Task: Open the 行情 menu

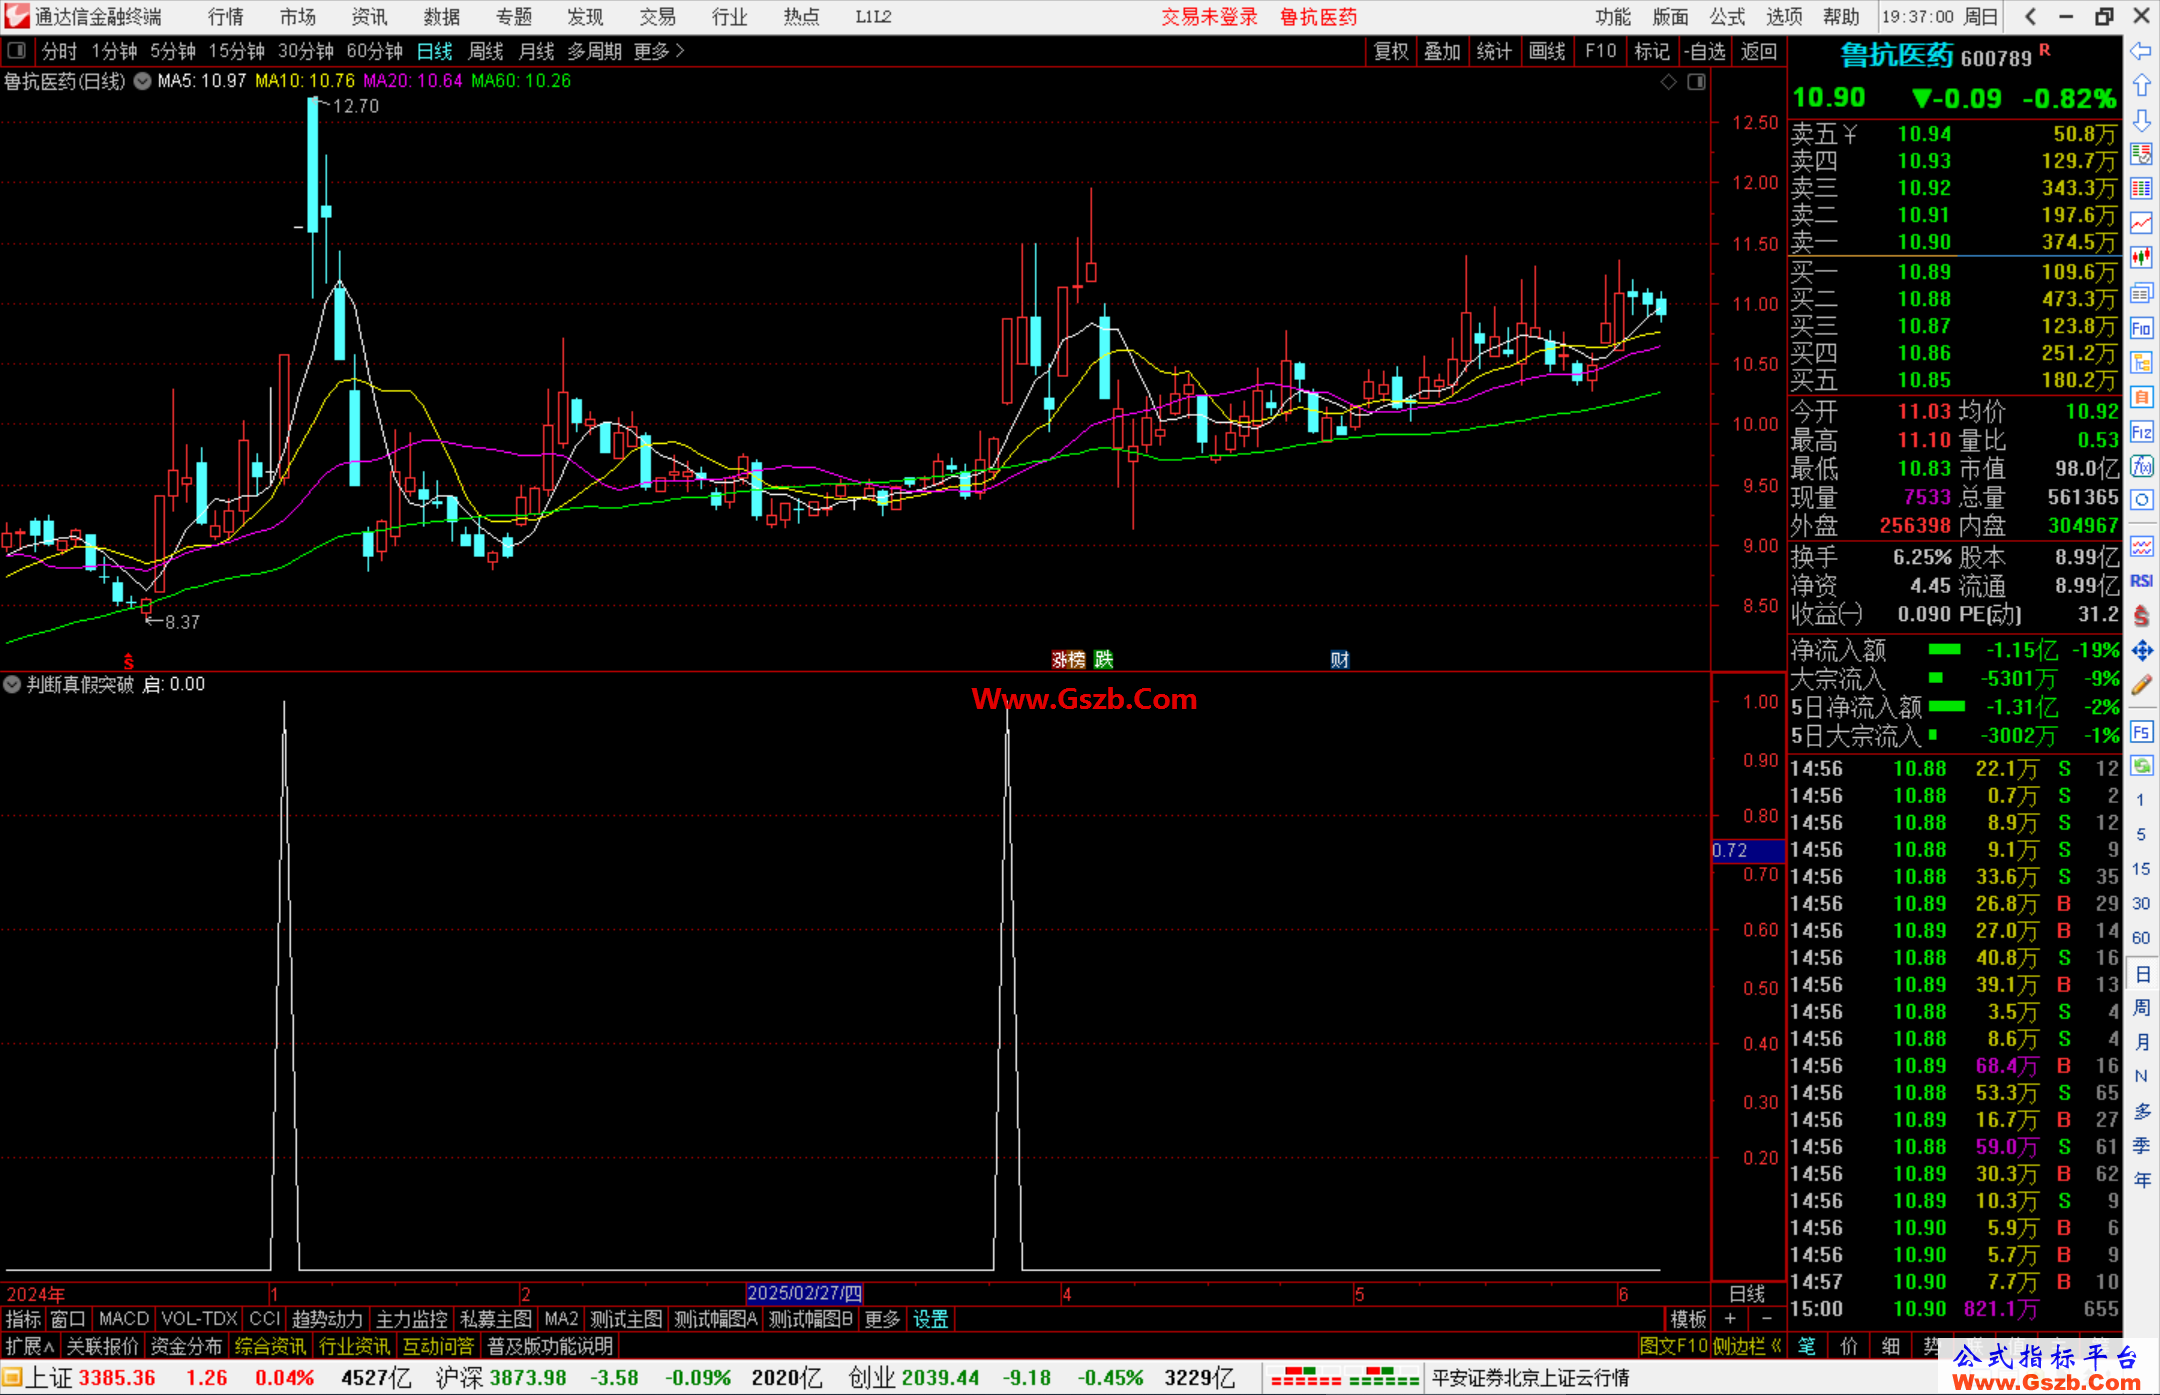Action: 226,16
